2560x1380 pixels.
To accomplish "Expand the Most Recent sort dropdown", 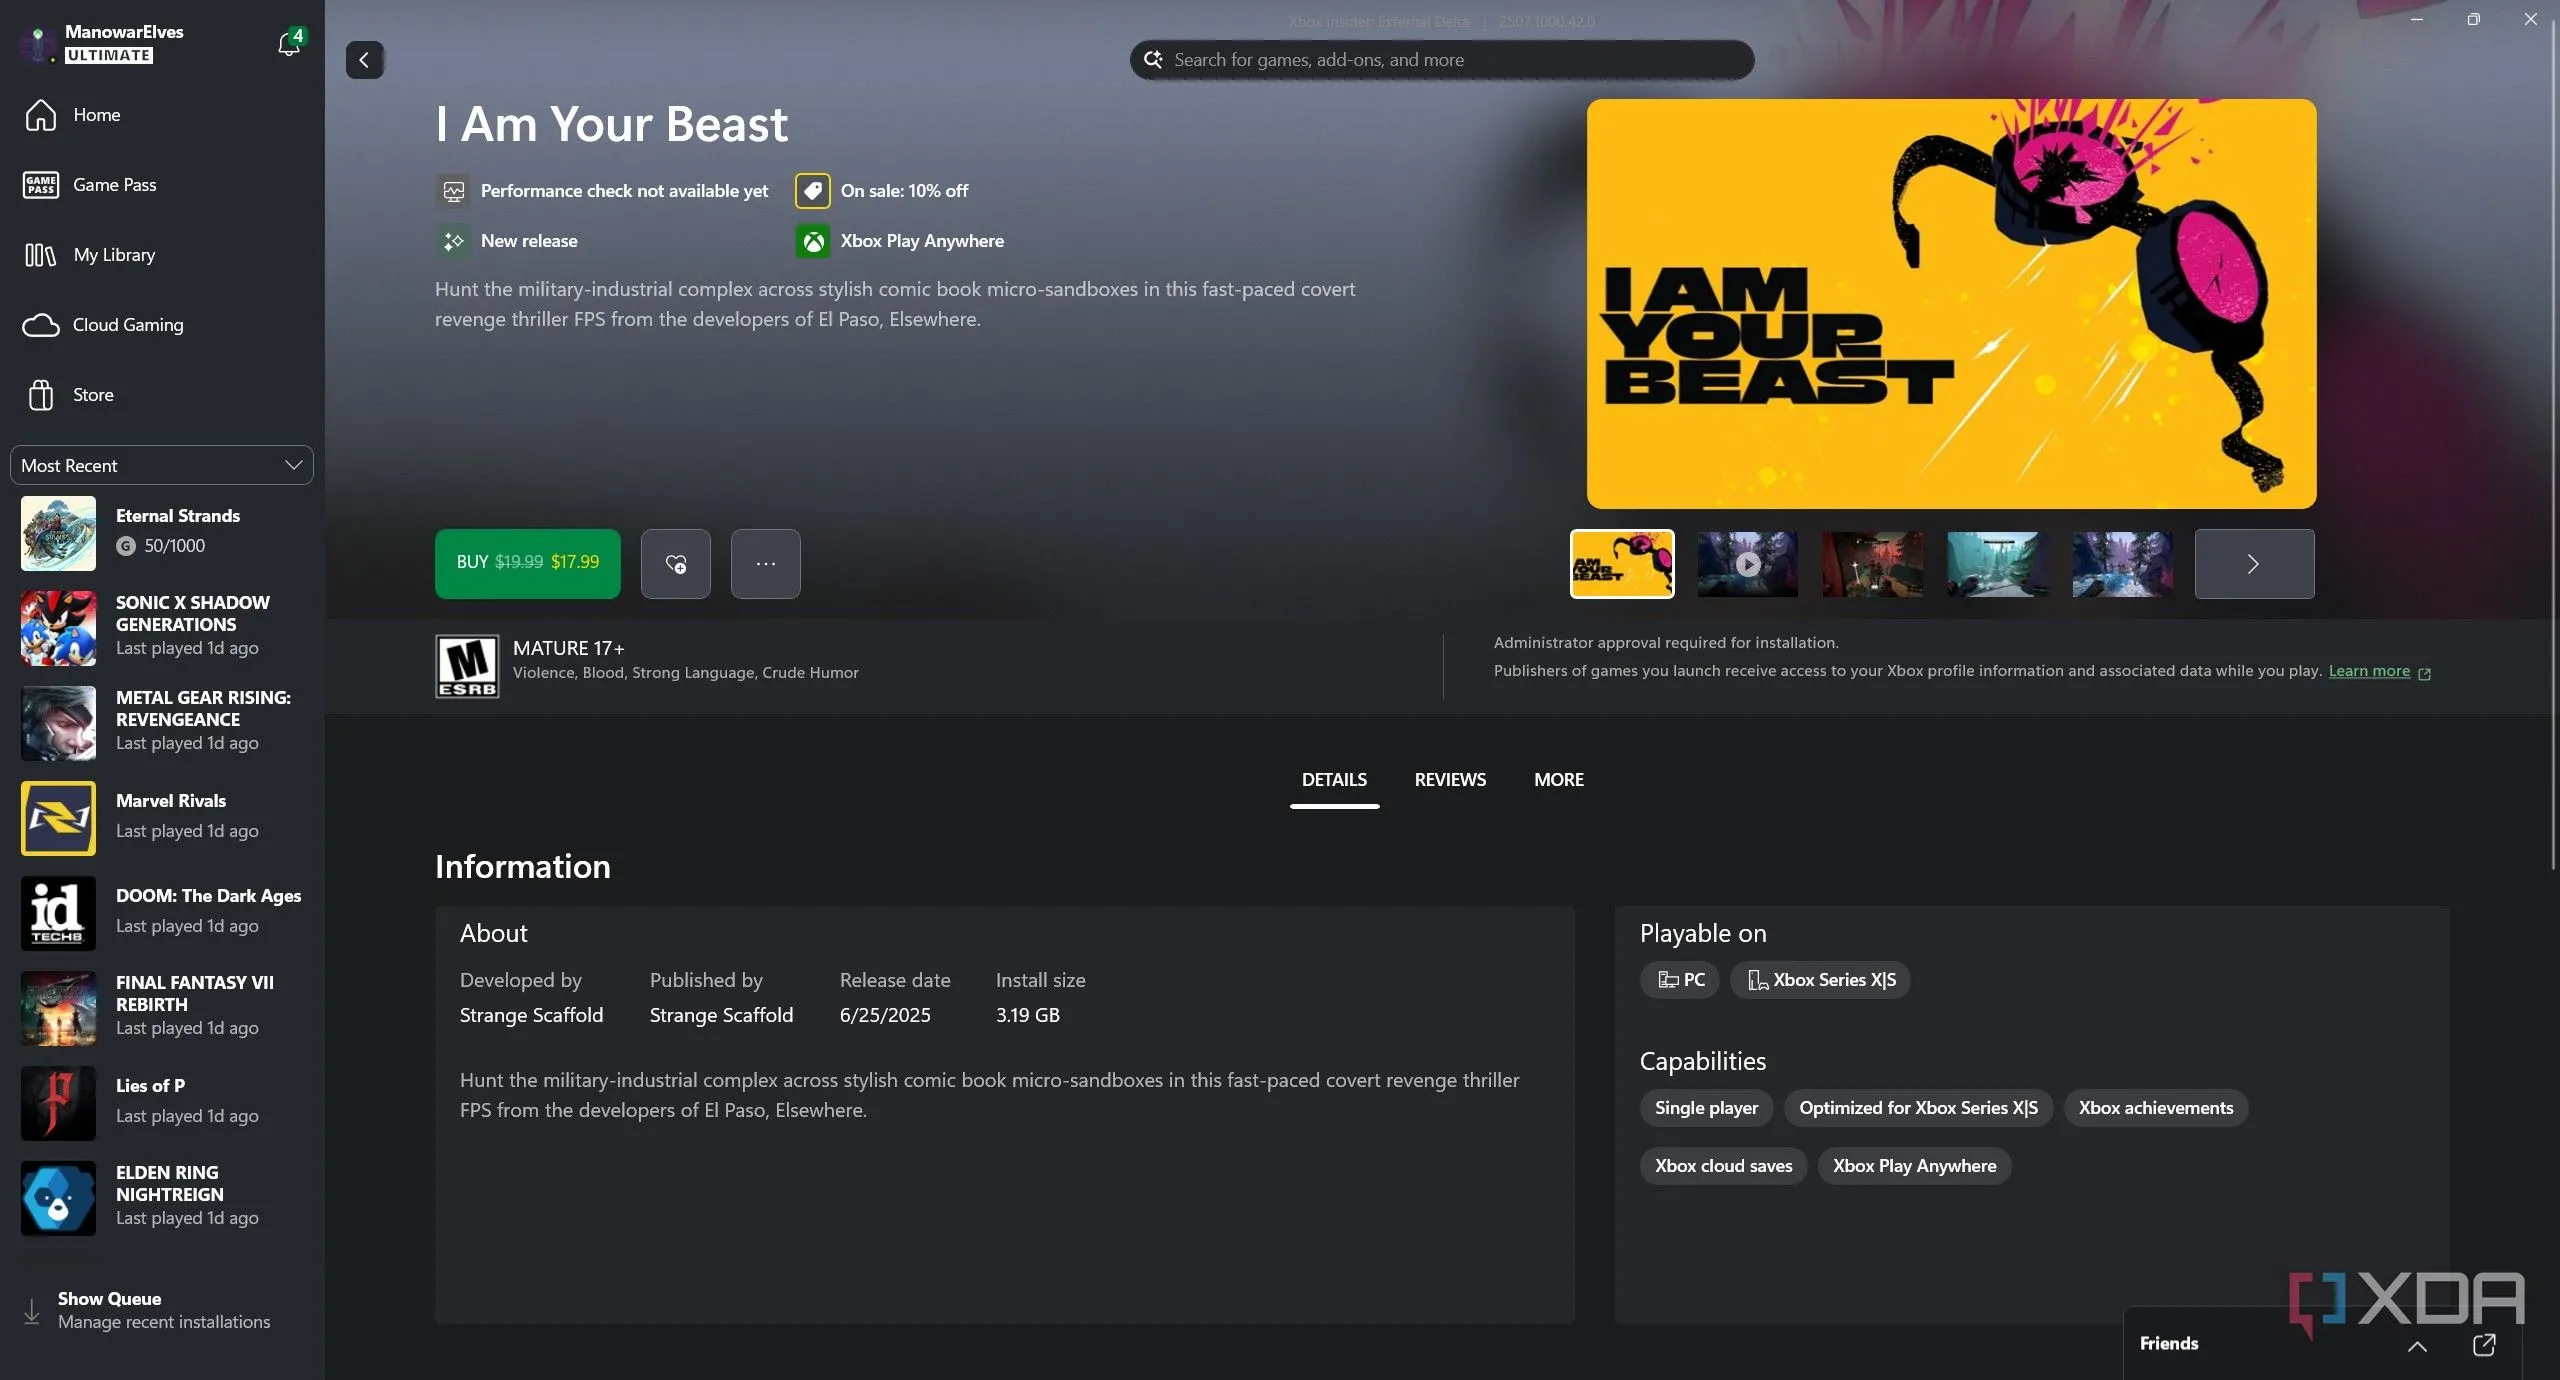I will (162, 466).
